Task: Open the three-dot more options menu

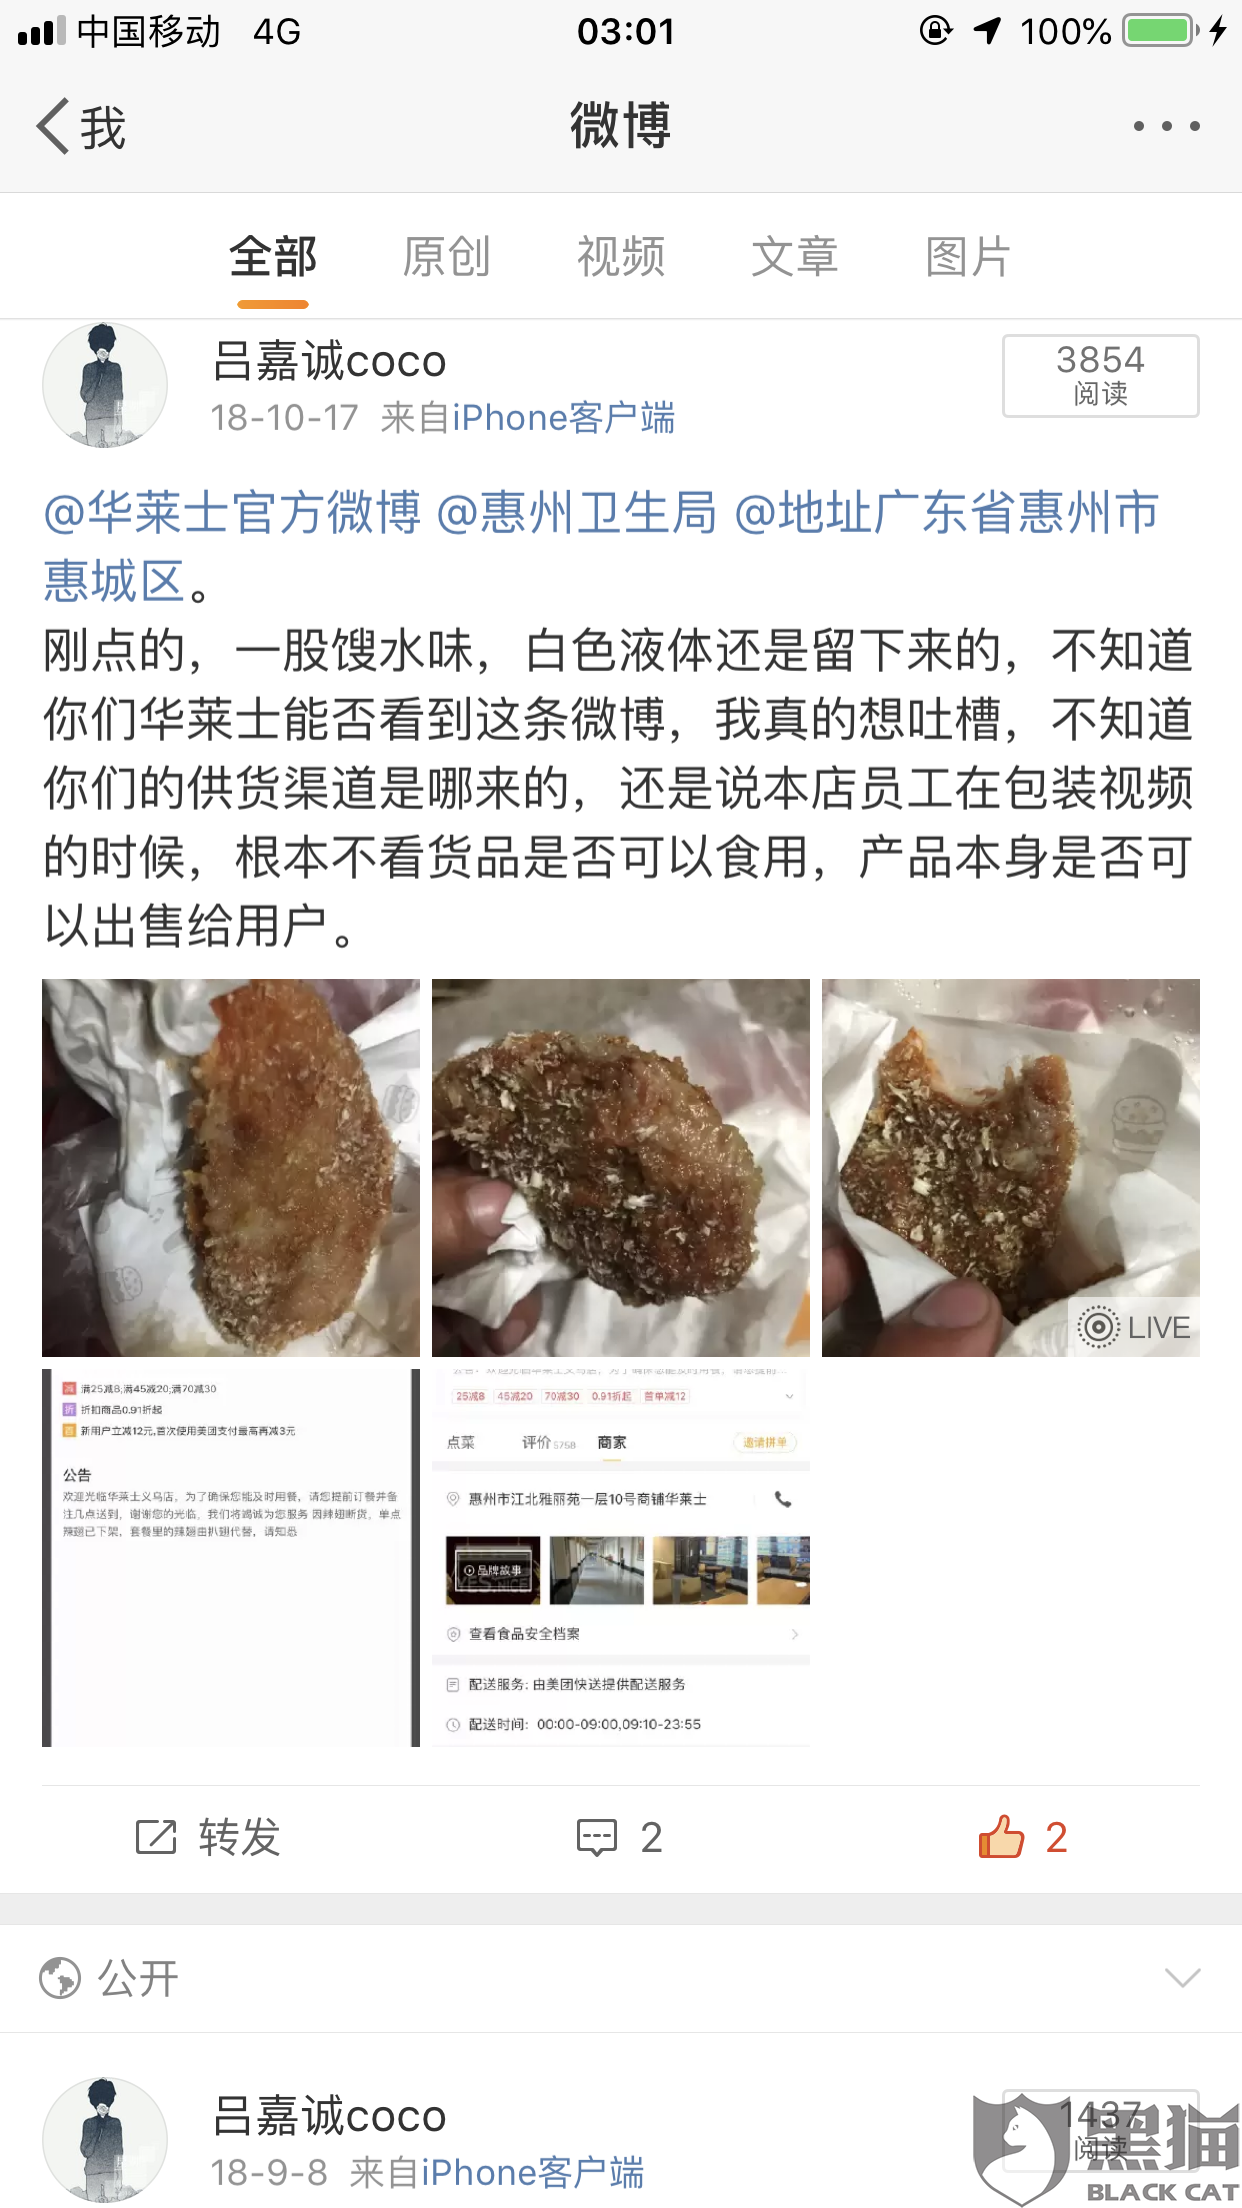Action: click(1166, 127)
